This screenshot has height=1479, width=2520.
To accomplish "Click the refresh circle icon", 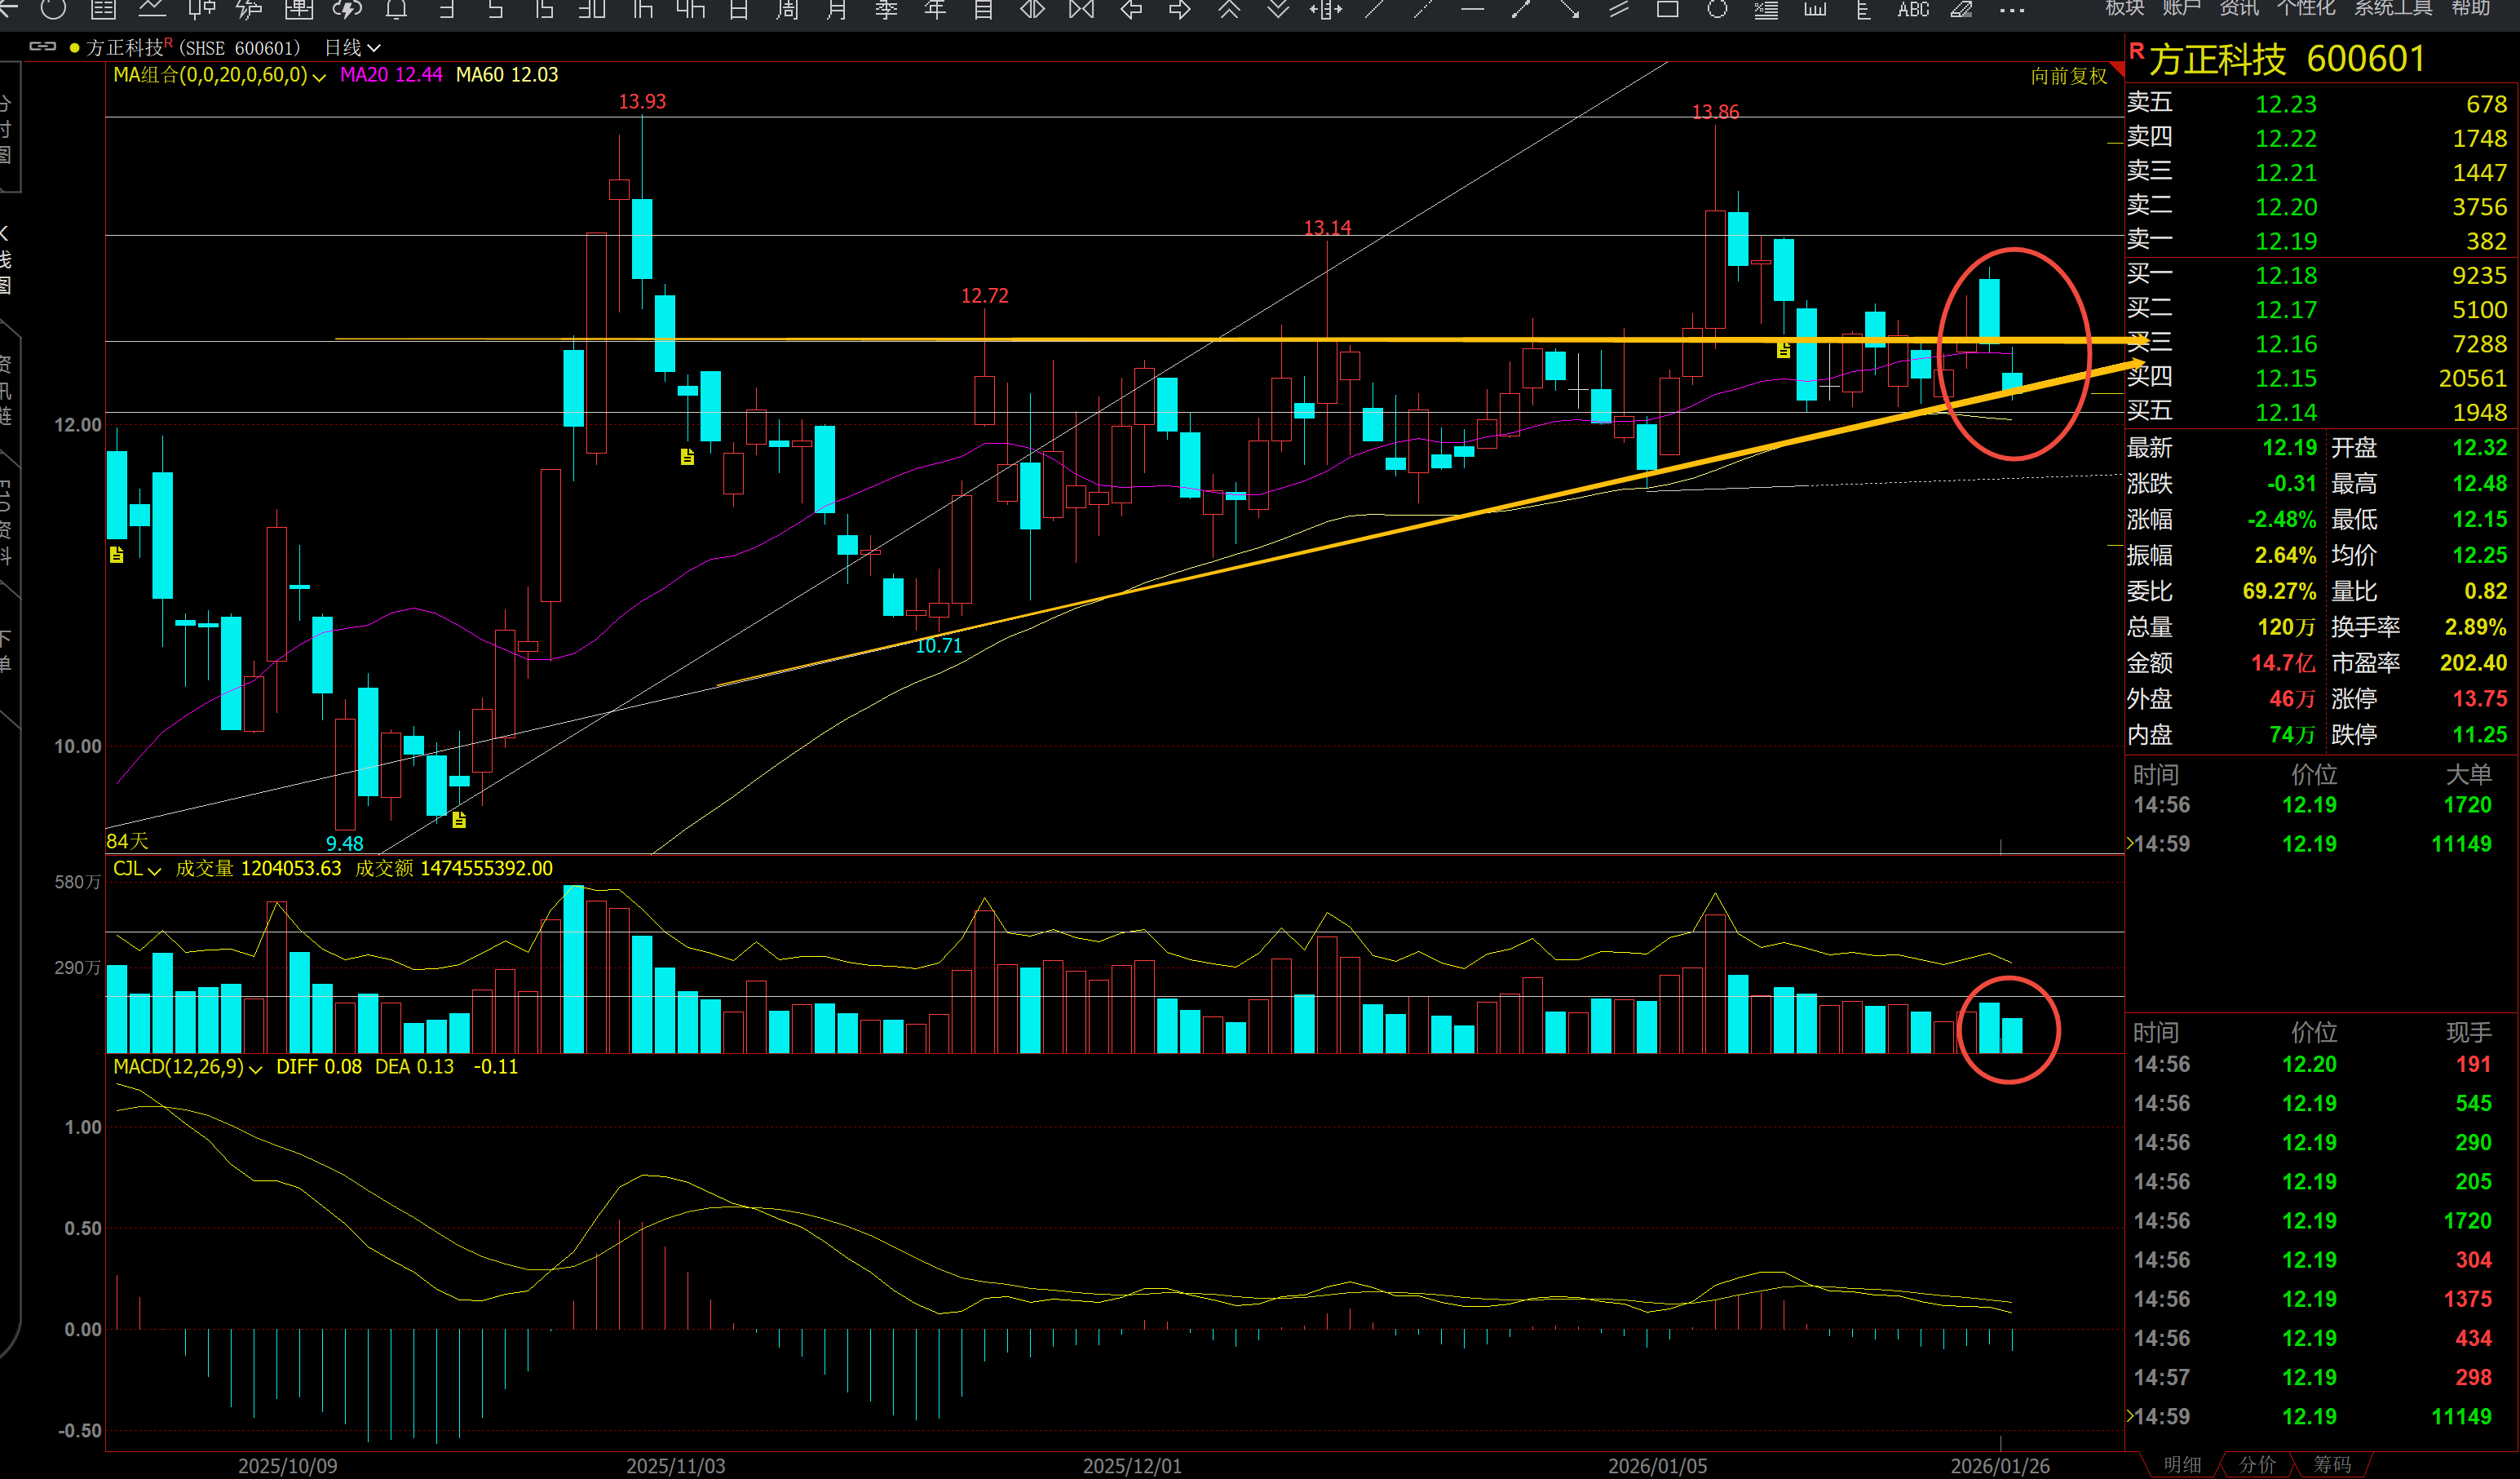I will point(54,10).
